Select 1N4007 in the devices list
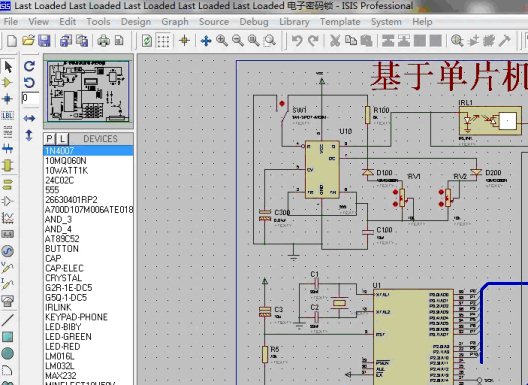The width and height of the screenshot is (528, 385). coord(89,151)
